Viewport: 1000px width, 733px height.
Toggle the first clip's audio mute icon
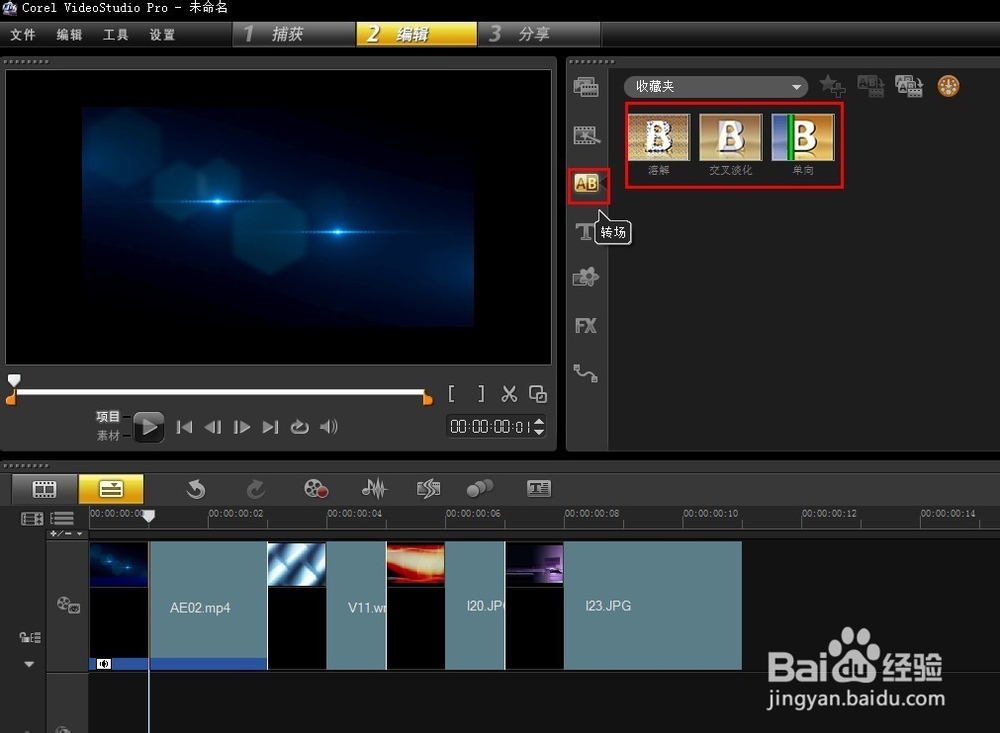(104, 664)
